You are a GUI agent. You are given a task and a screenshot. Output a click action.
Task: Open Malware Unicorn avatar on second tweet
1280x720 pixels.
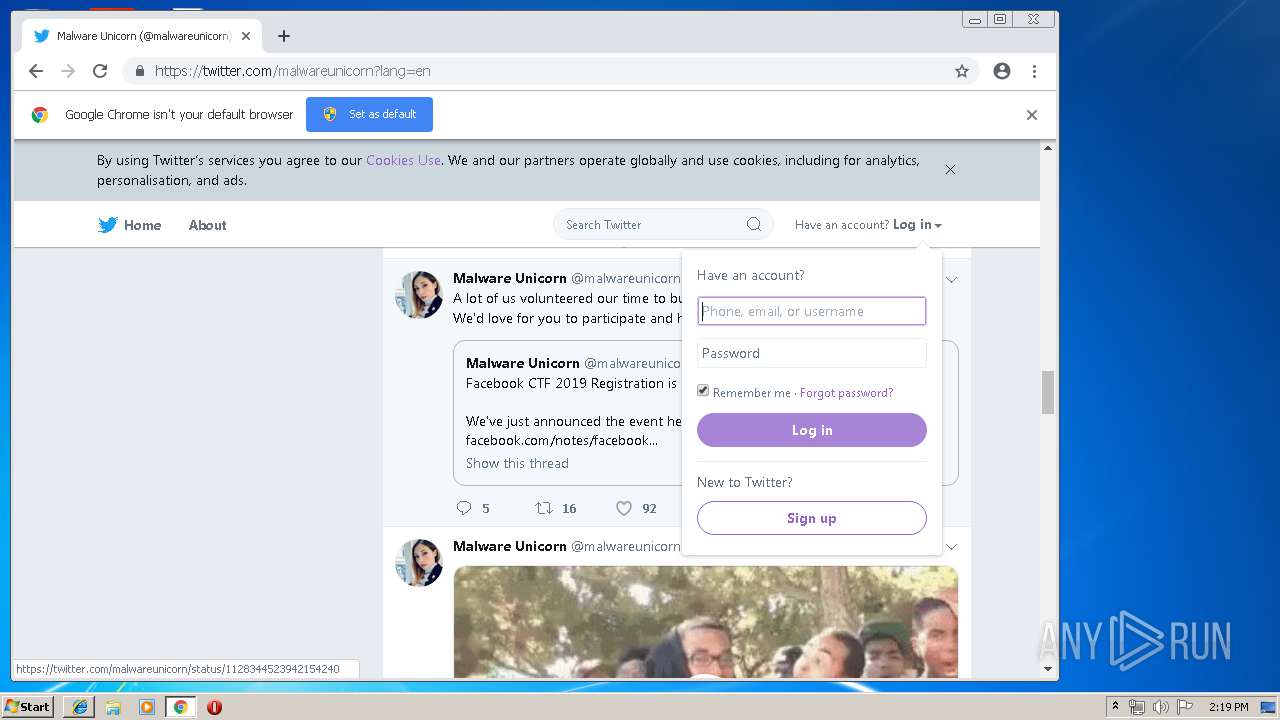point(419,562)
